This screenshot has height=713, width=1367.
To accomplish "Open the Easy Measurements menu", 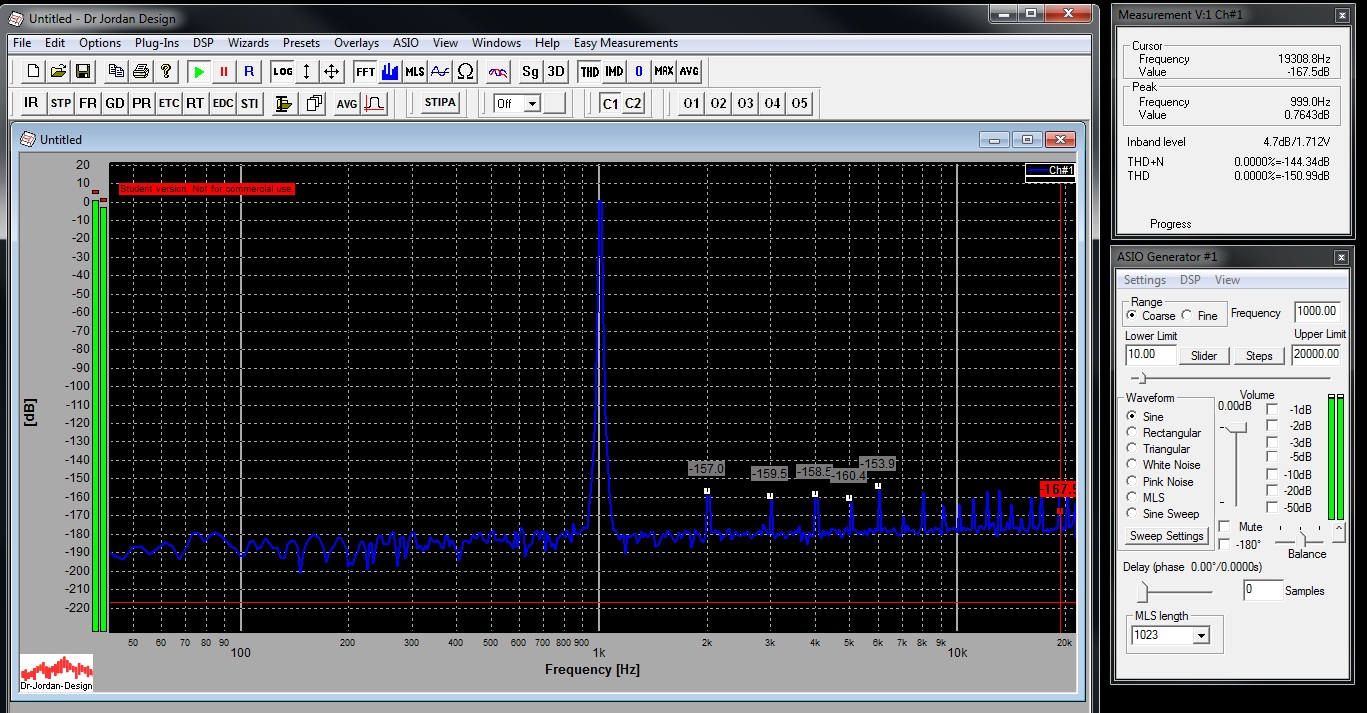I will [x=626, y=43].
